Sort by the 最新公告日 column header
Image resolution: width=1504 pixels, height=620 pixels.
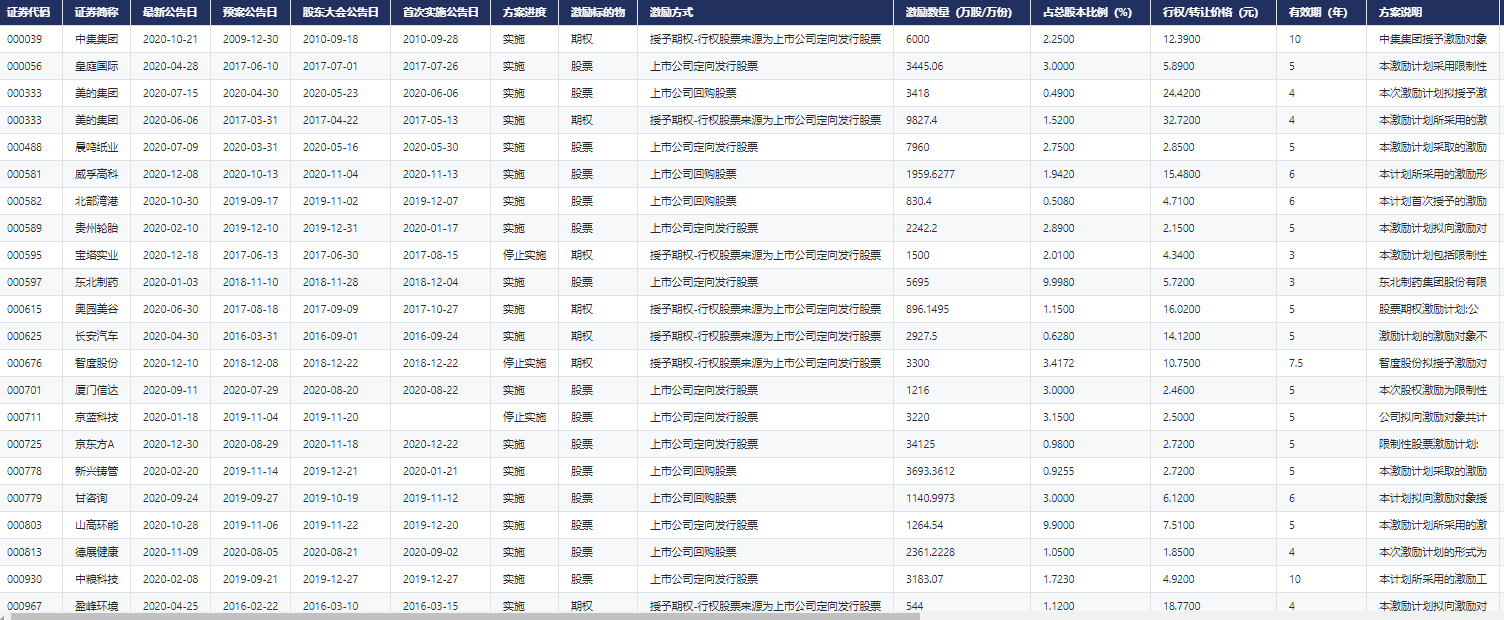(170, 12)
